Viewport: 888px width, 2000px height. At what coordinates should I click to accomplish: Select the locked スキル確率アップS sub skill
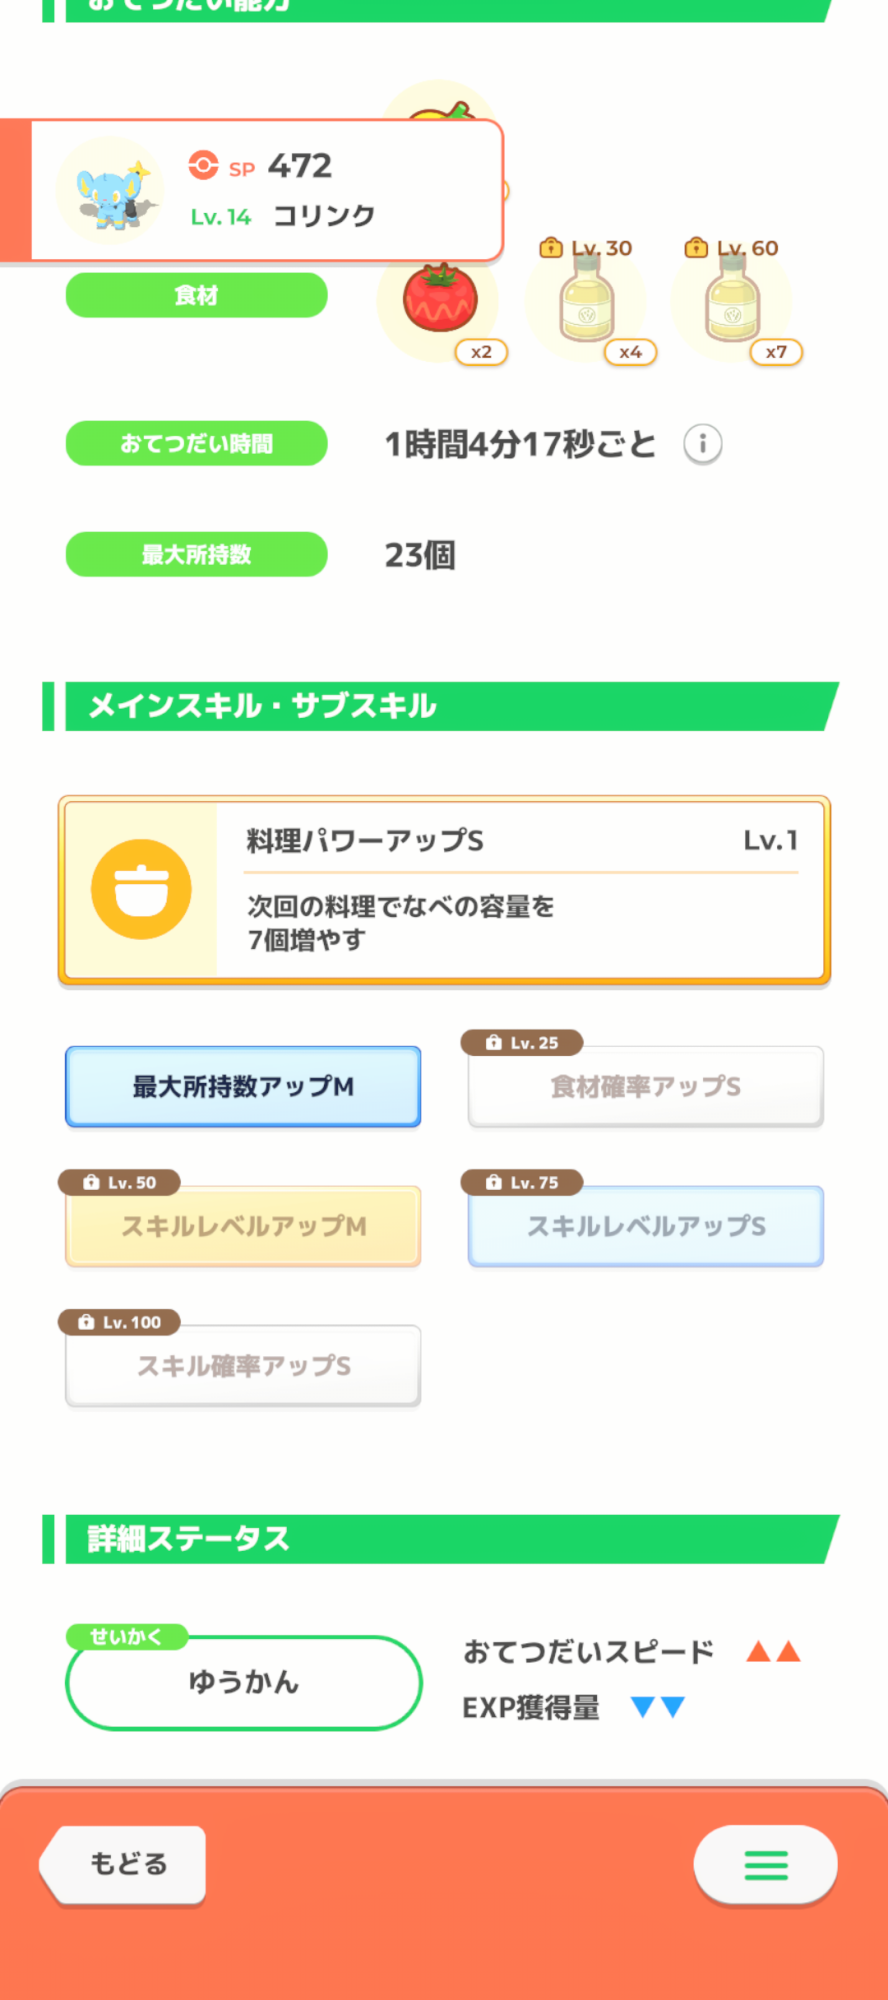pos(243,1366)
